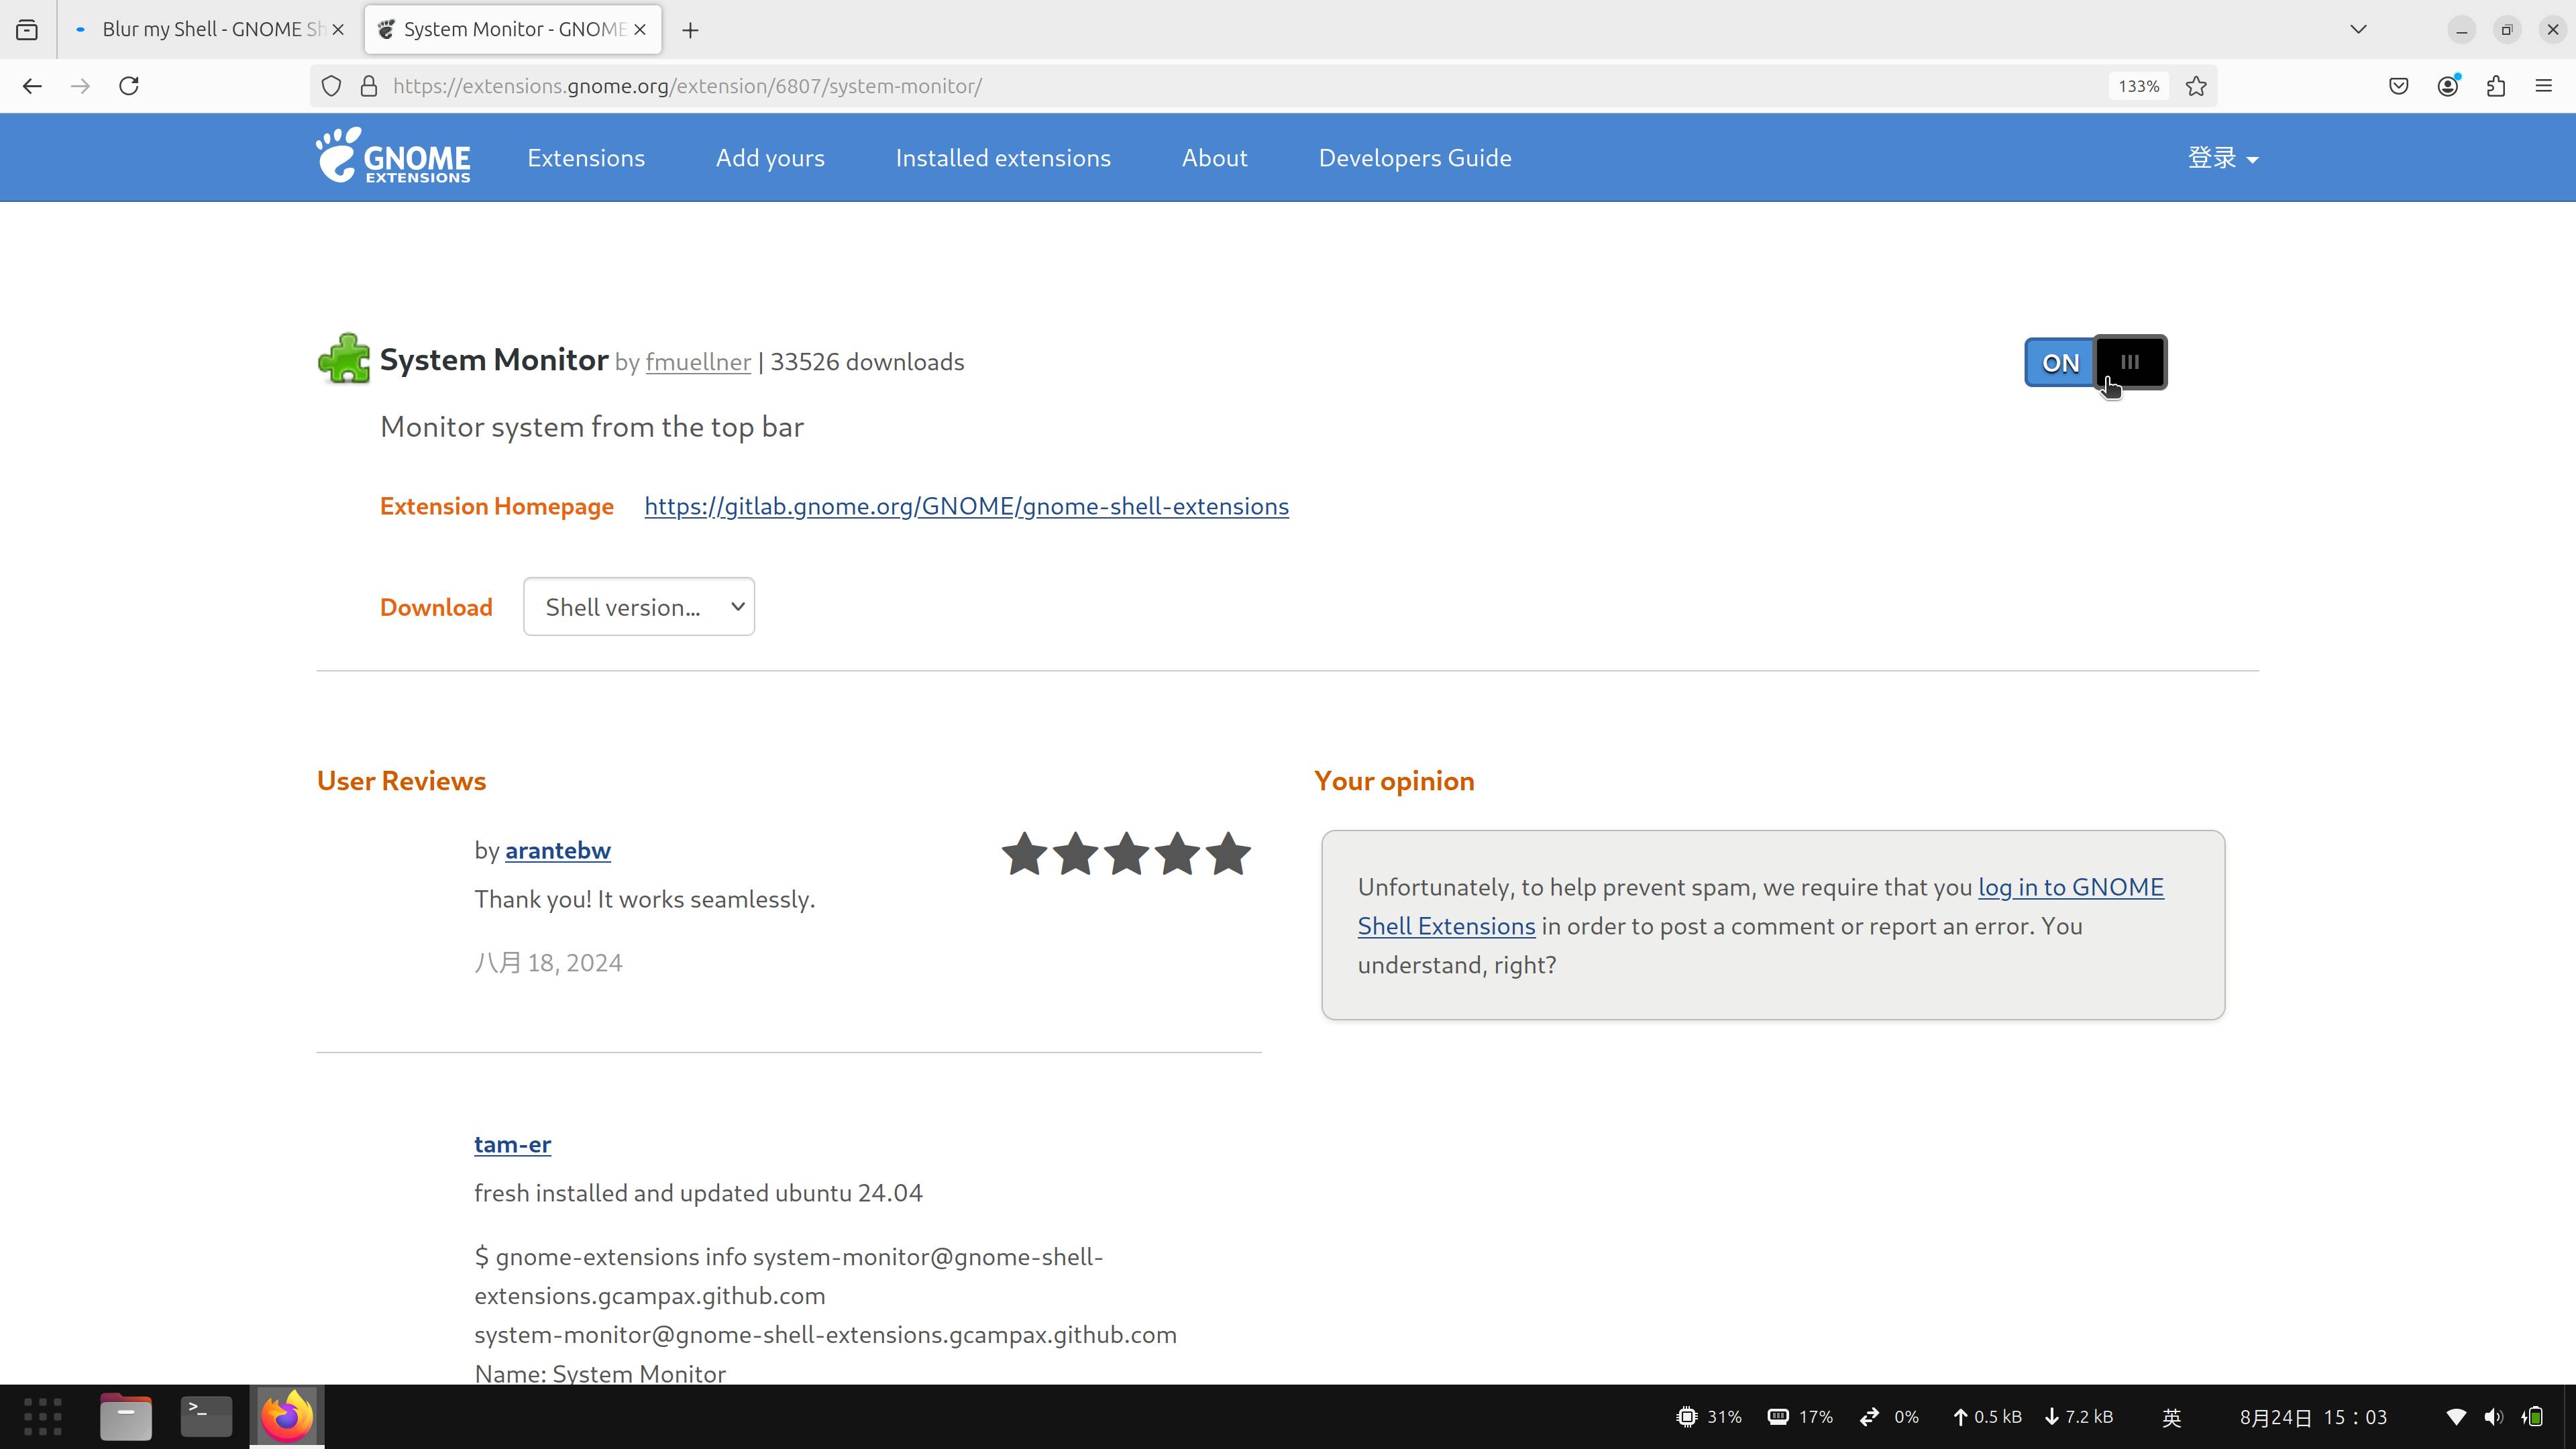Click the Firefox back arrow
This screenshot has height=1449, width=2576.
tap(32, 86)
